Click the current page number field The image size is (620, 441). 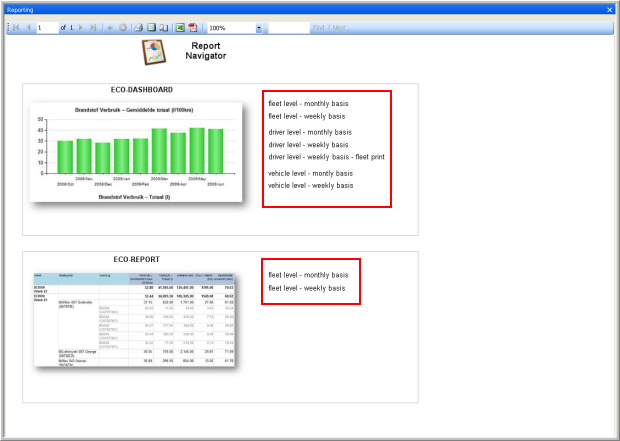click(46, 28)
